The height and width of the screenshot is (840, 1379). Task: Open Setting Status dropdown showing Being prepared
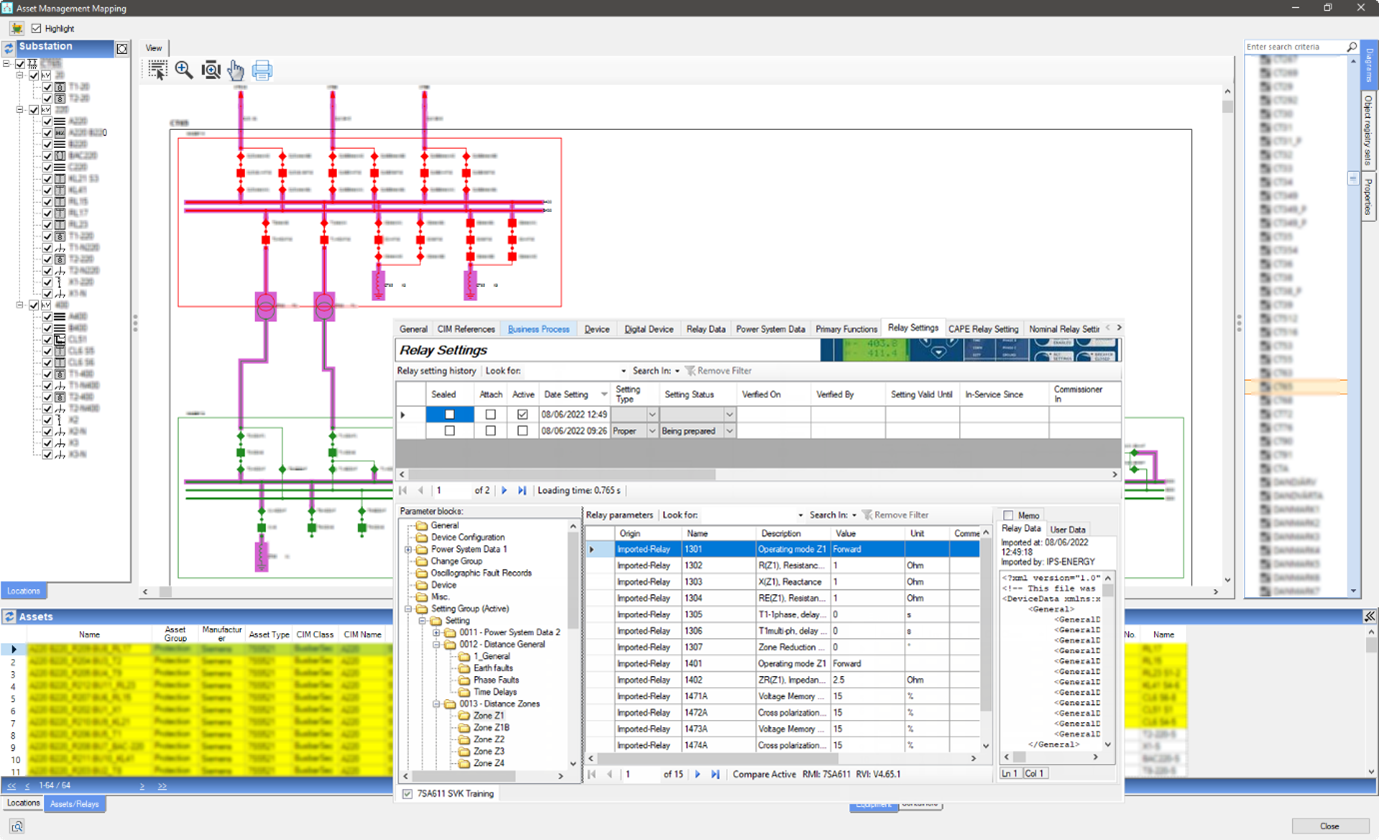(x=730, y=431)
